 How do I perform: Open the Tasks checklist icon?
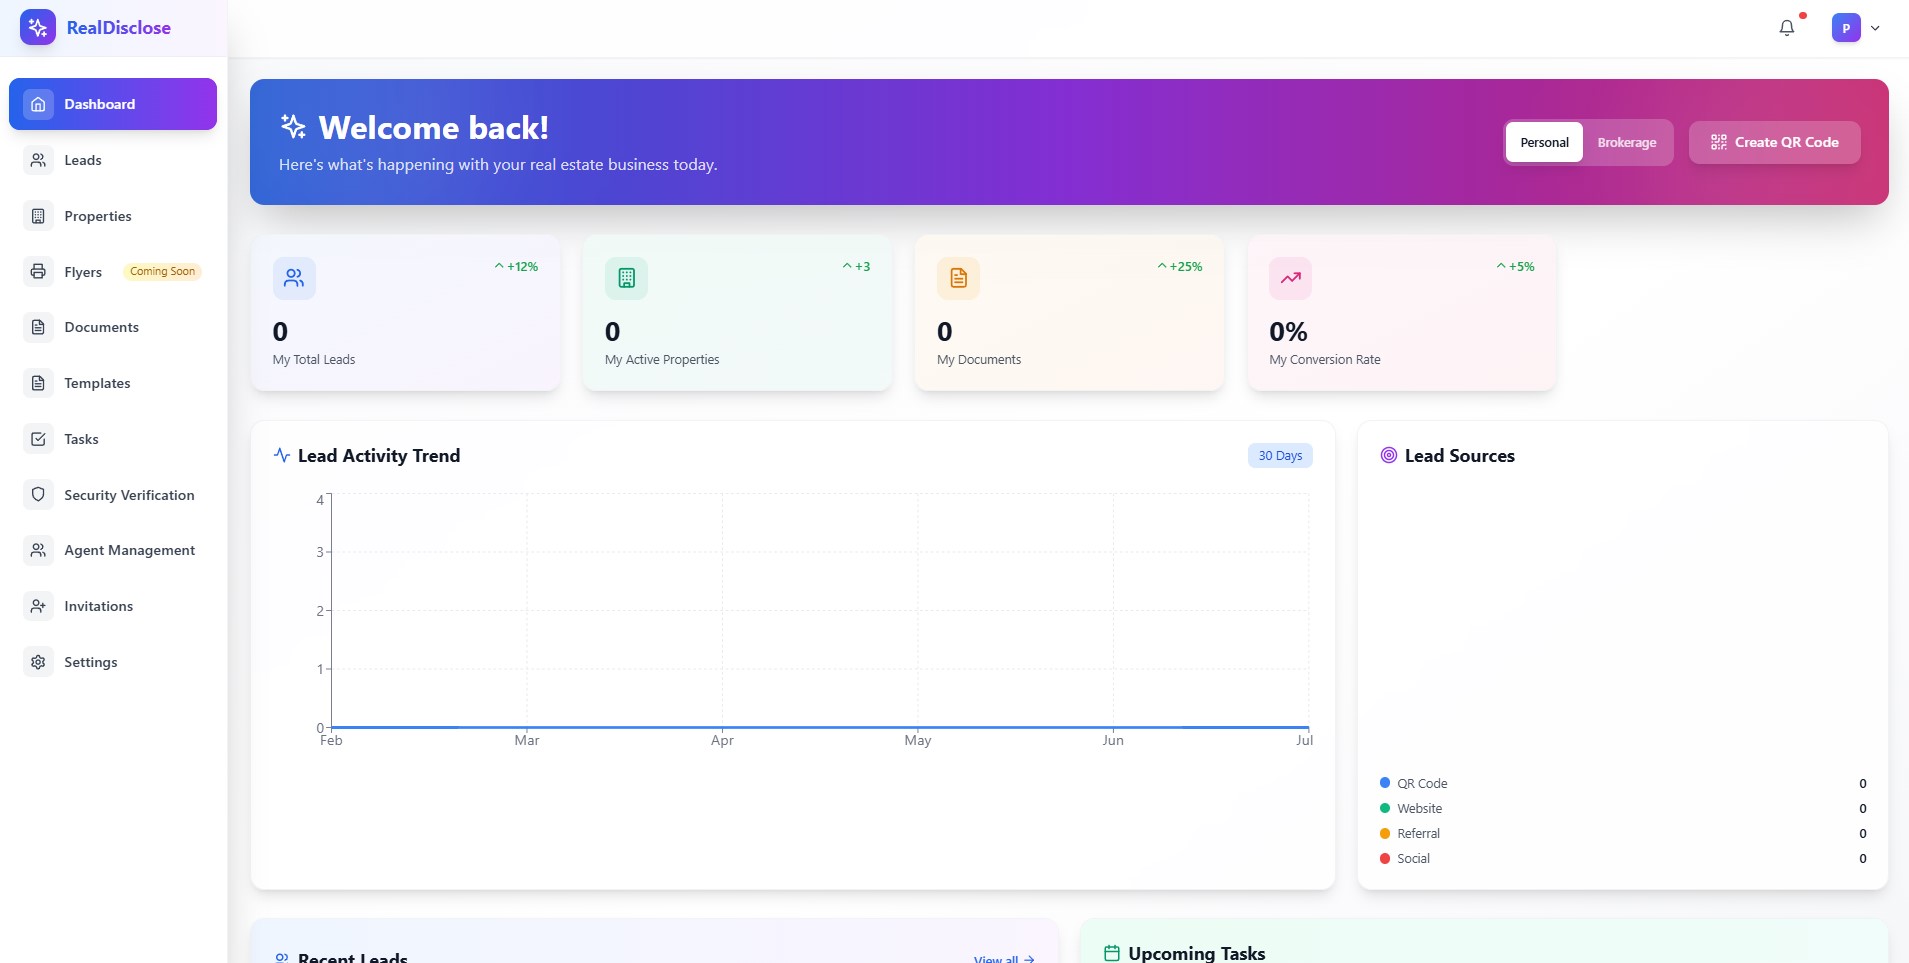point(38,439)
